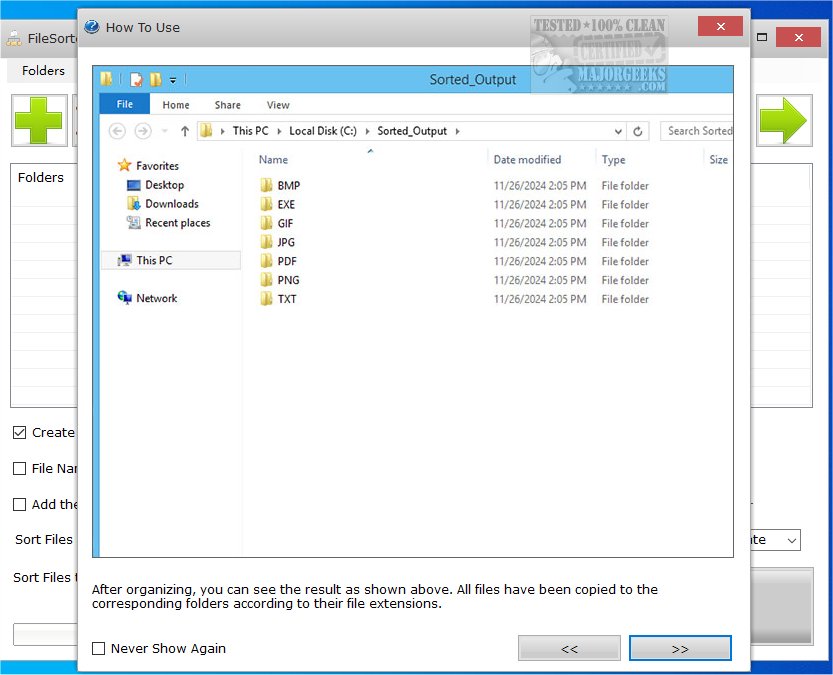This screenshot has width=833, height=675.
Task: Click the PNG folder icon
Action: tap(266, 280)
